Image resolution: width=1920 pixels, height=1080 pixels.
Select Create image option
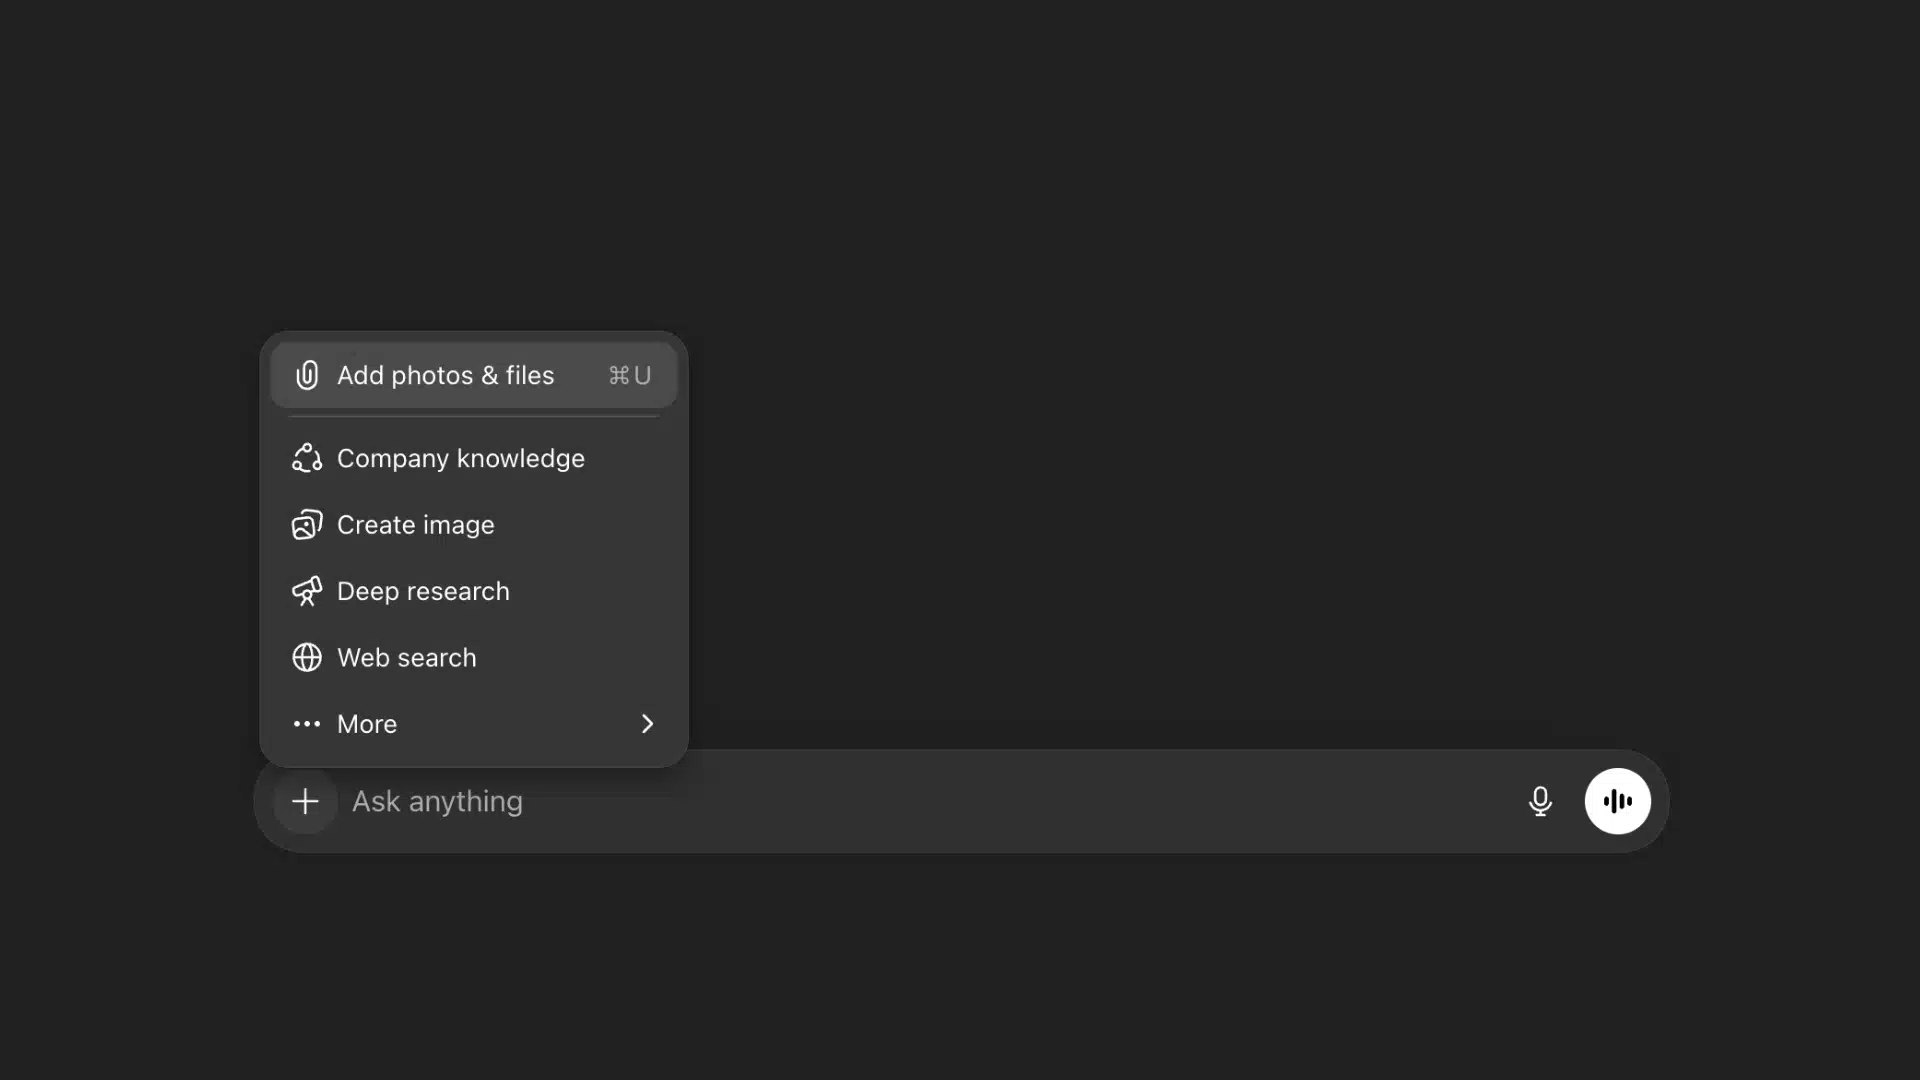(x=474, y=525)
